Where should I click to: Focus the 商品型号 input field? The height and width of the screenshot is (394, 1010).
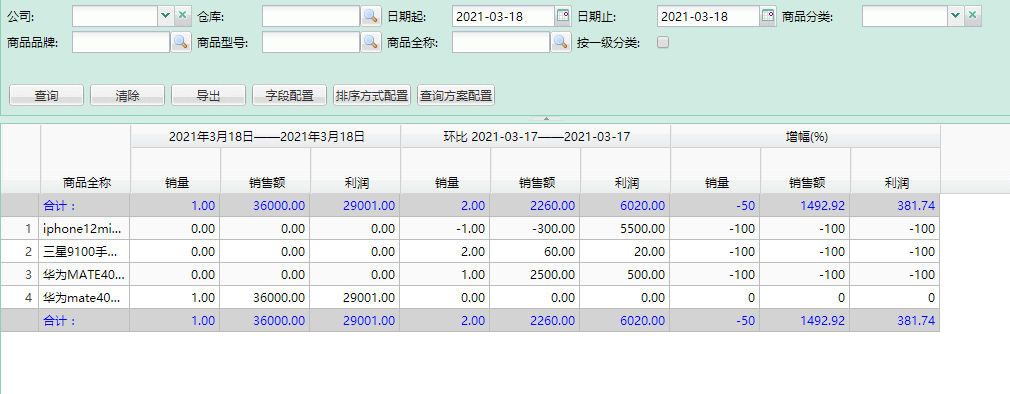(x=311, y=42)
